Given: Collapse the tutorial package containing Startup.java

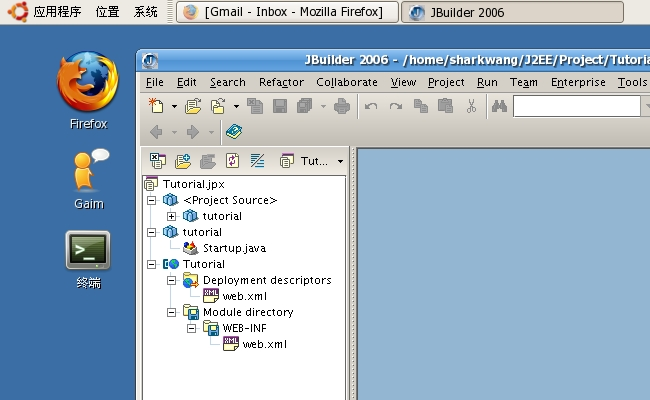Looking at the screenshot, I should point(152,232).
